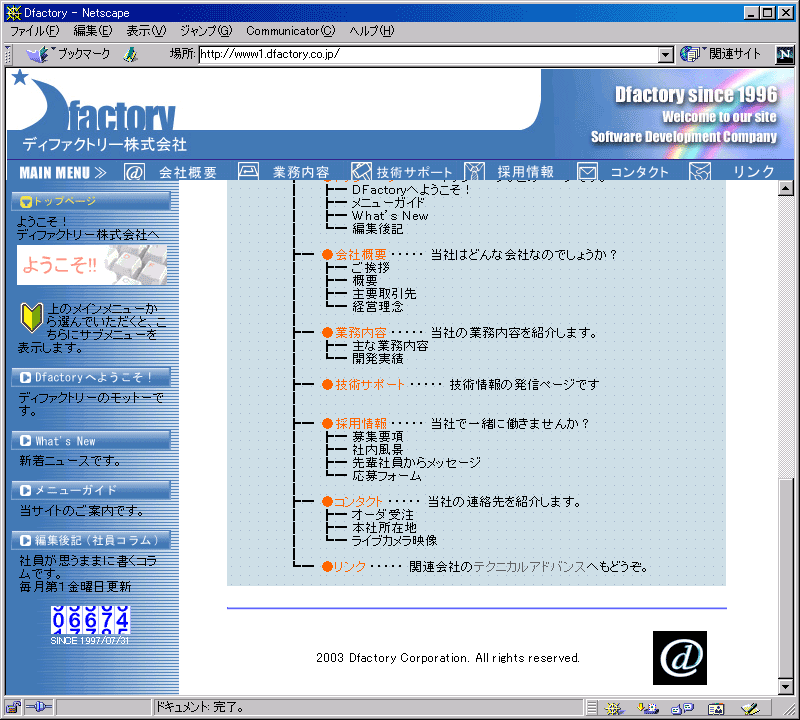This screenshot has height=720, width=800.
Task: Click the What's New sidebar button
Action: click(91, 441)
